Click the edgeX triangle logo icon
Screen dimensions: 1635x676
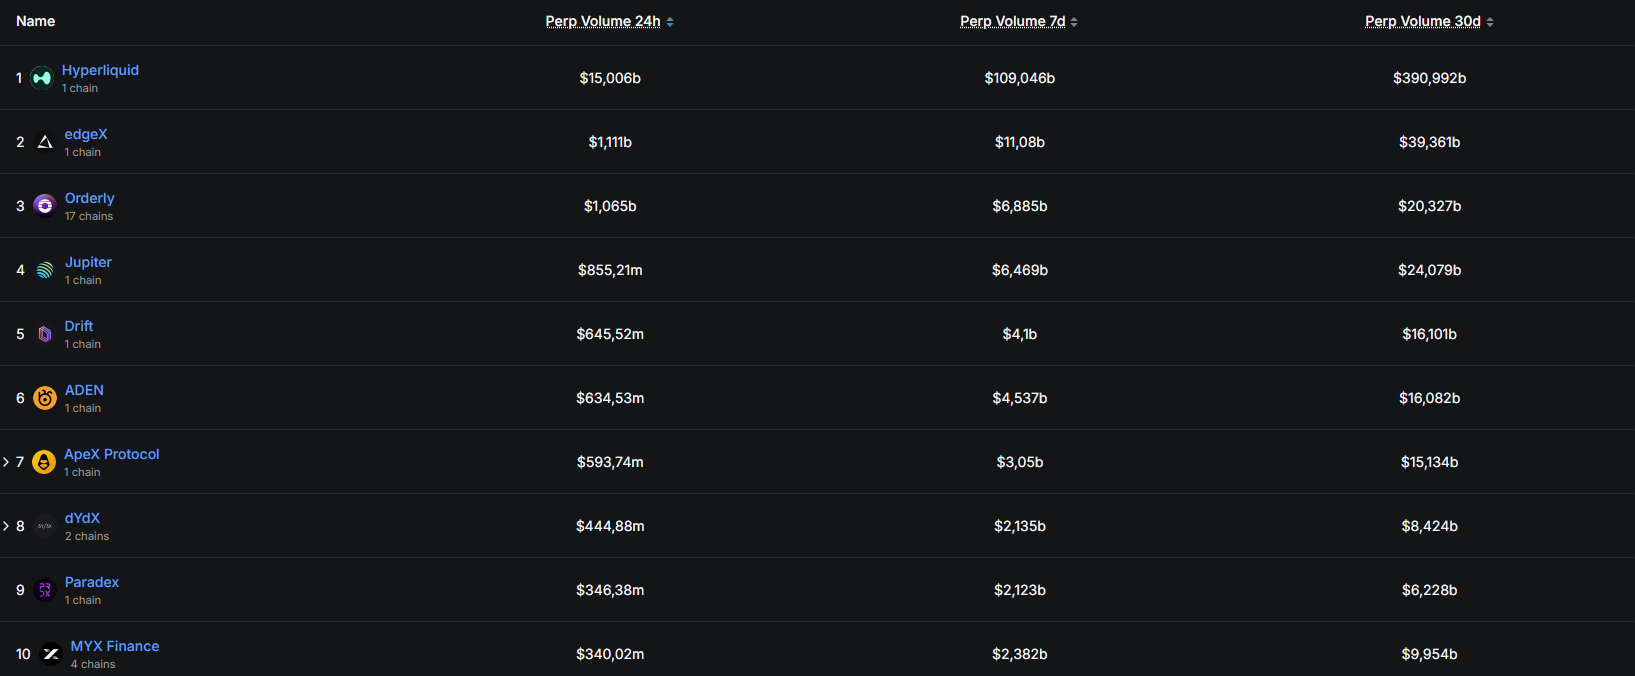click(x=45, y=142)
